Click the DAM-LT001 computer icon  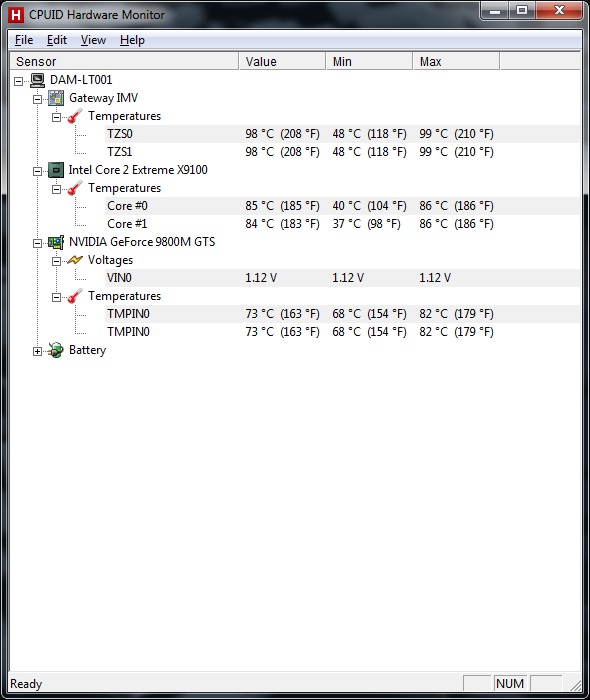pyautogui.click(x=37, y=80)
